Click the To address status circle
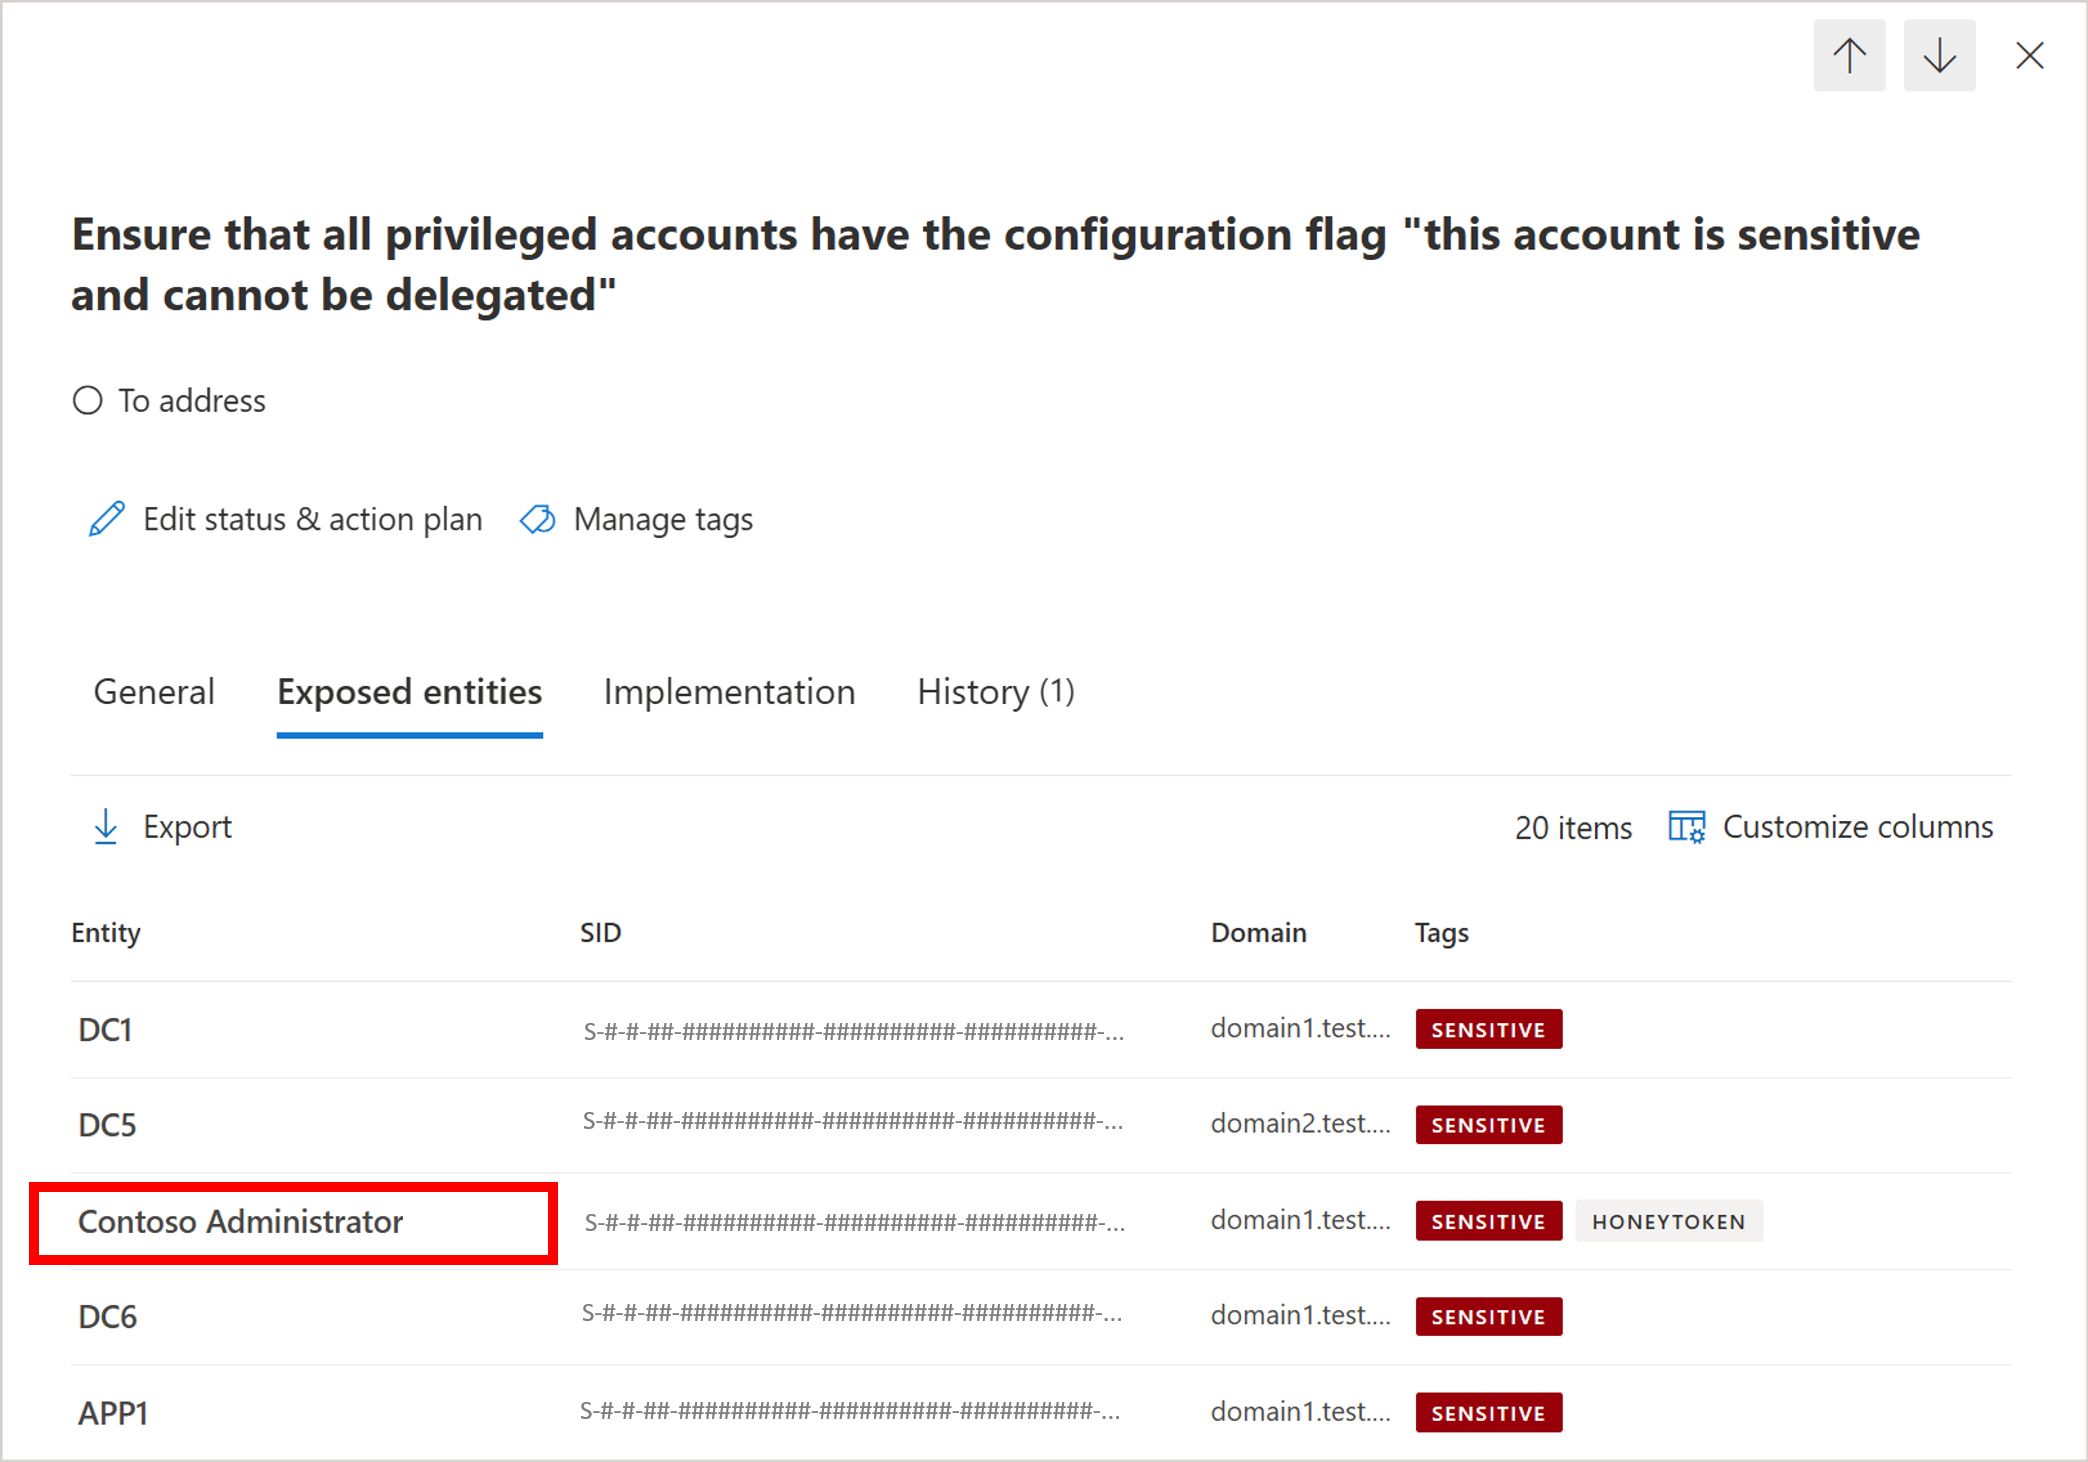 point(88,400)
